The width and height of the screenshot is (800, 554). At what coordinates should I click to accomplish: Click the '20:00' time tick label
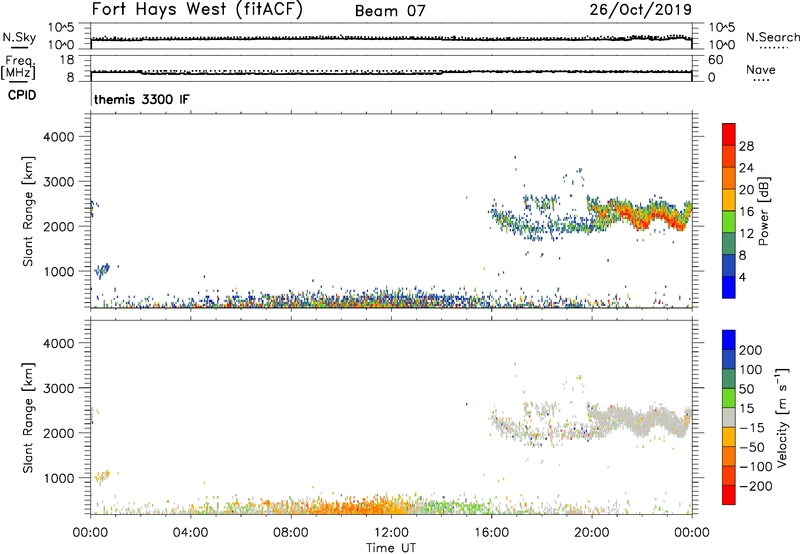click(x=591, y=533)
